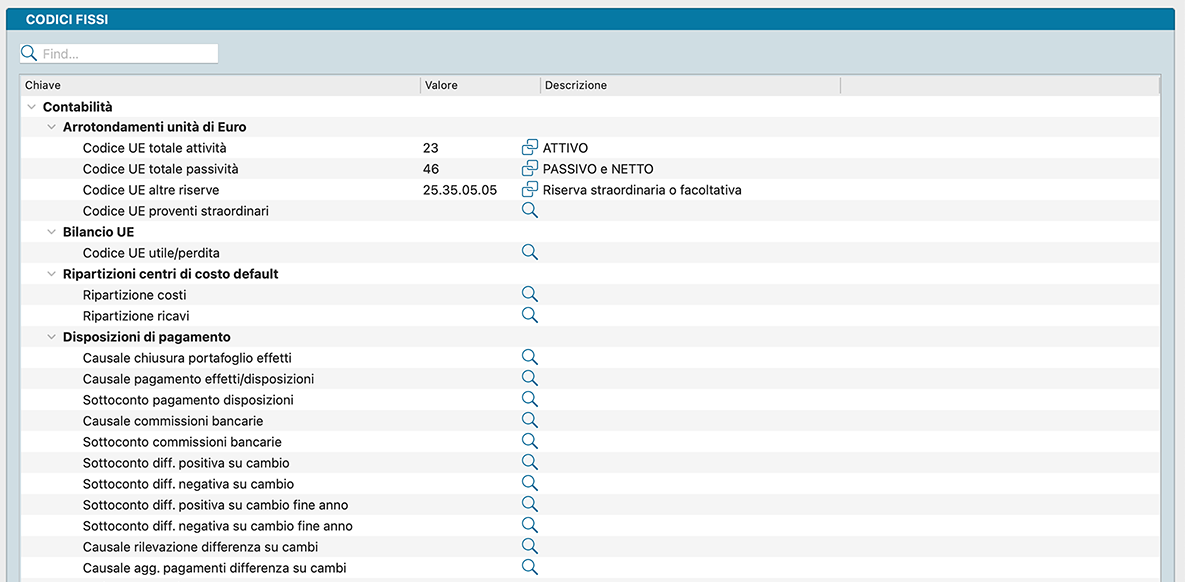Open linked record icon for Codice UE altre riserve
1185x582 pixels.
click(530, 190)
